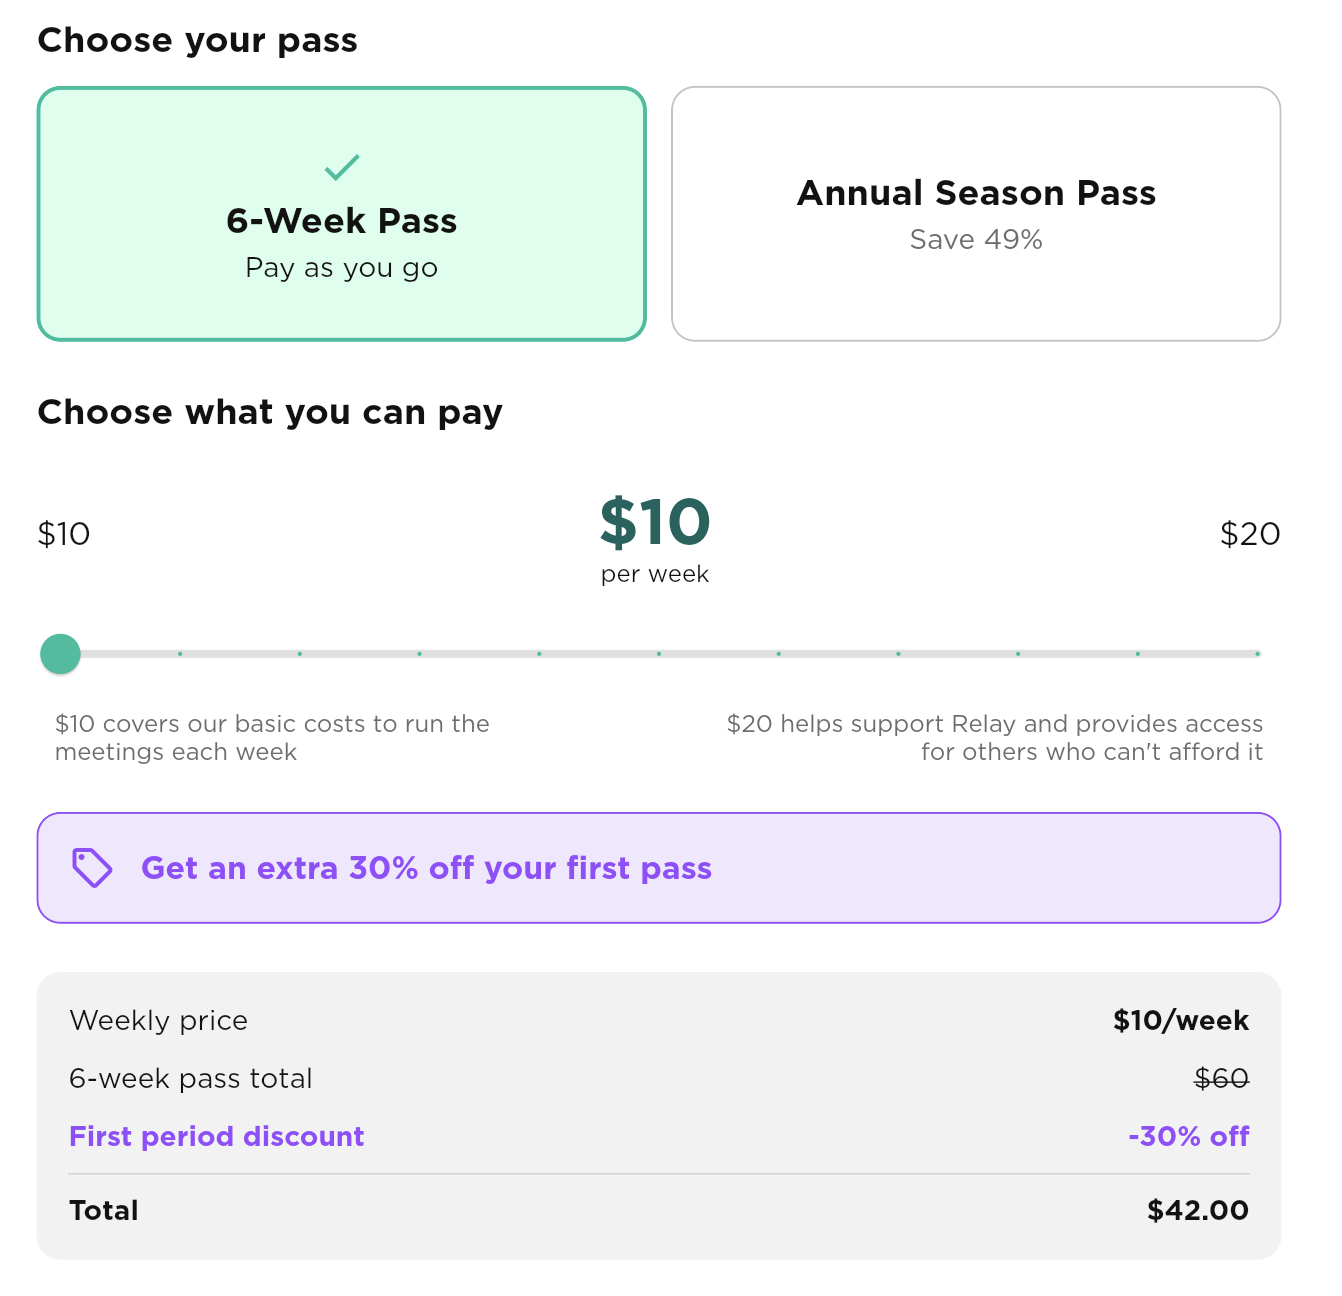
Task: Click the $20 label at the slider's right end
Action: pos(1251,534)
